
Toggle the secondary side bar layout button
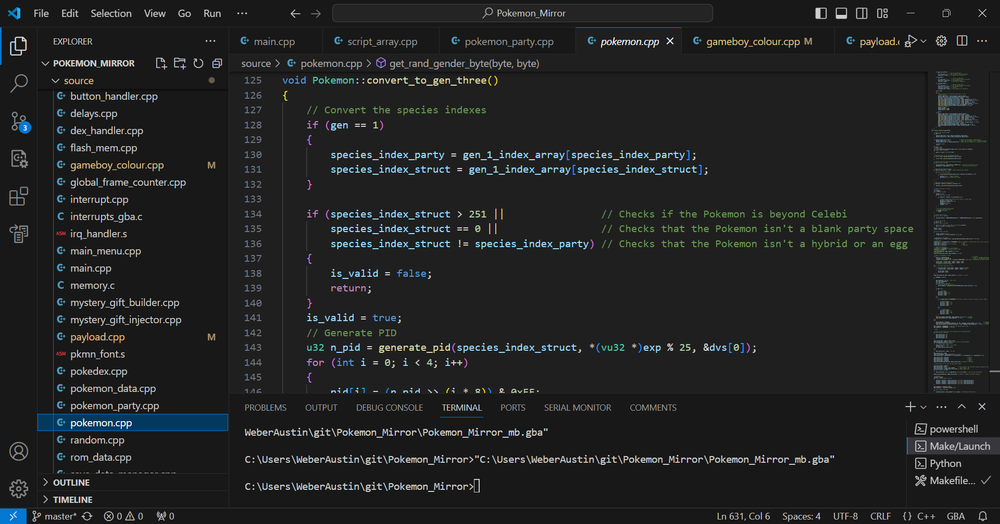[x=862, y=13]
